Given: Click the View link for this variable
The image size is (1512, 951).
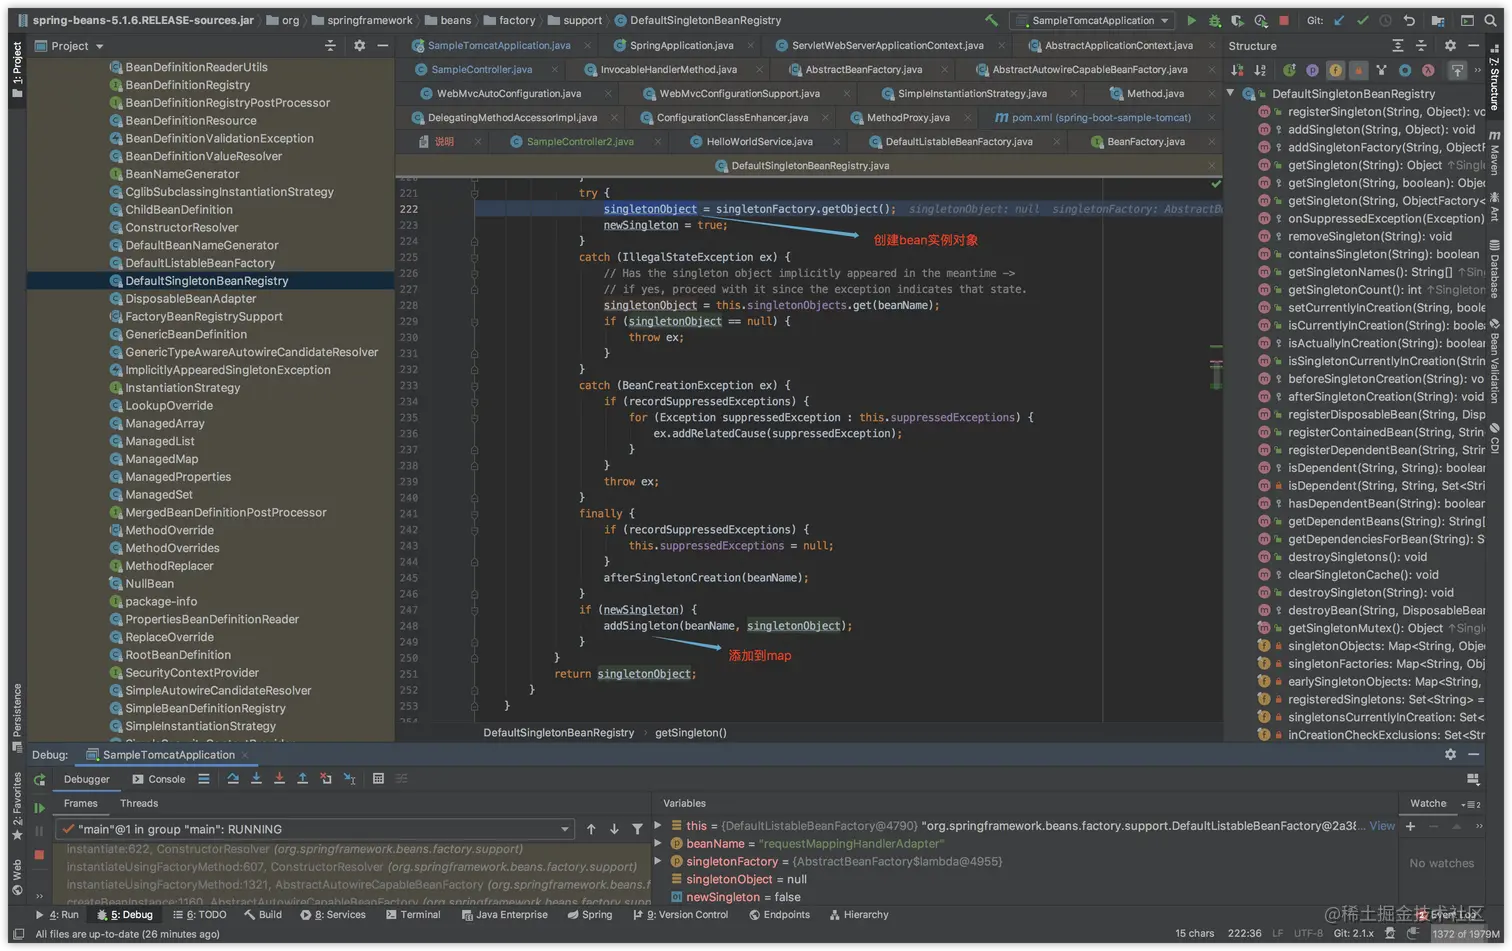Looking at the screenshot, I should [1382, 826].
